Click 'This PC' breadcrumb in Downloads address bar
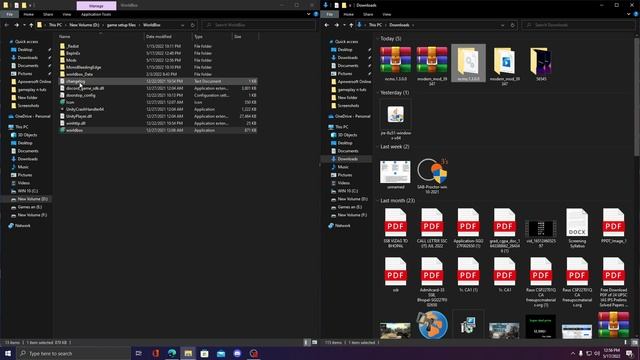Viewport: 640px width, 360px height. (x=375, y=25)
